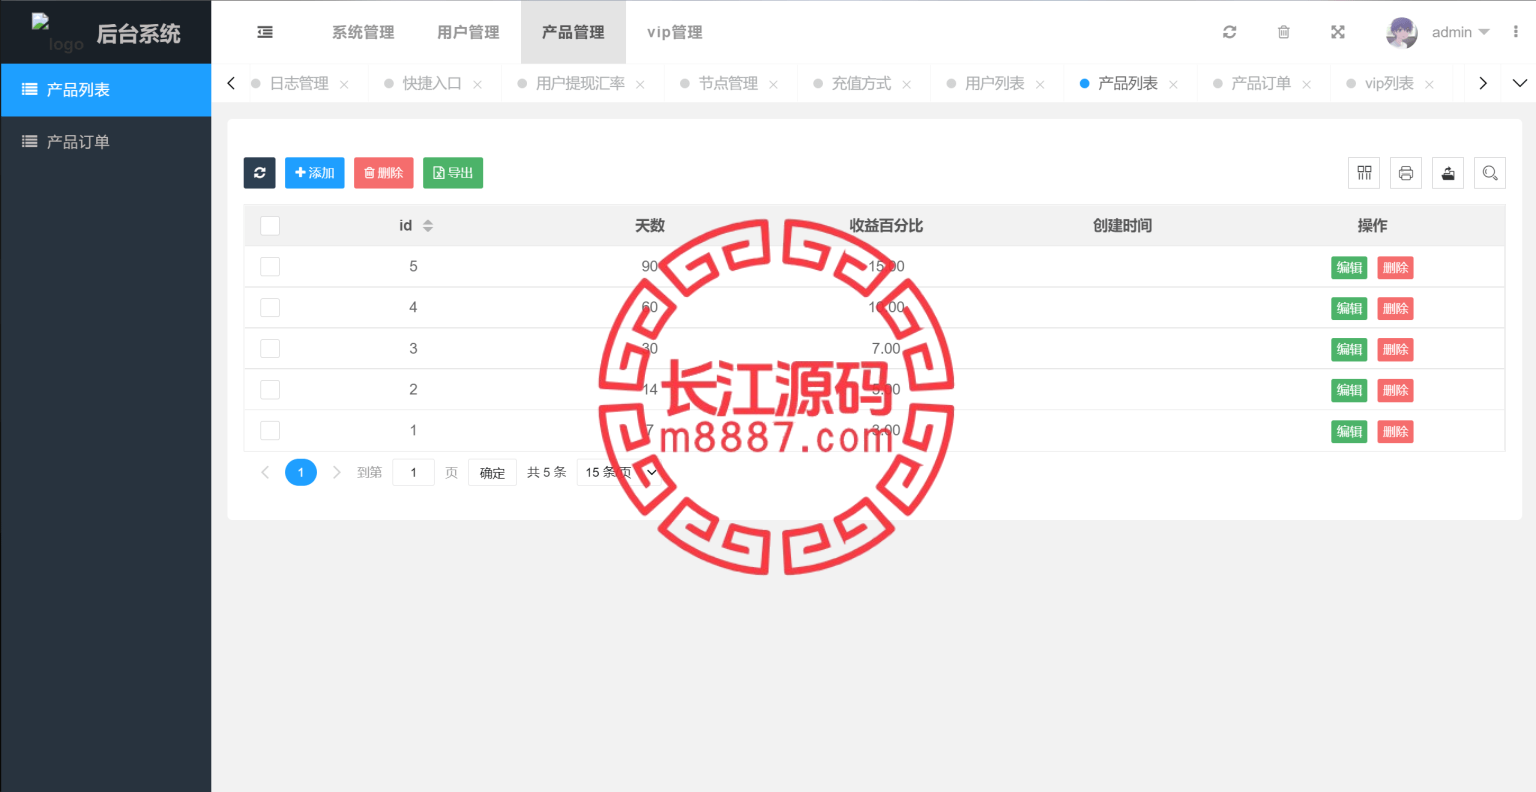Image resolution: width=1536 pixels, height=792 pixels.
Task: Open the admin account dropdown
Action: [x=1460, y=32]
